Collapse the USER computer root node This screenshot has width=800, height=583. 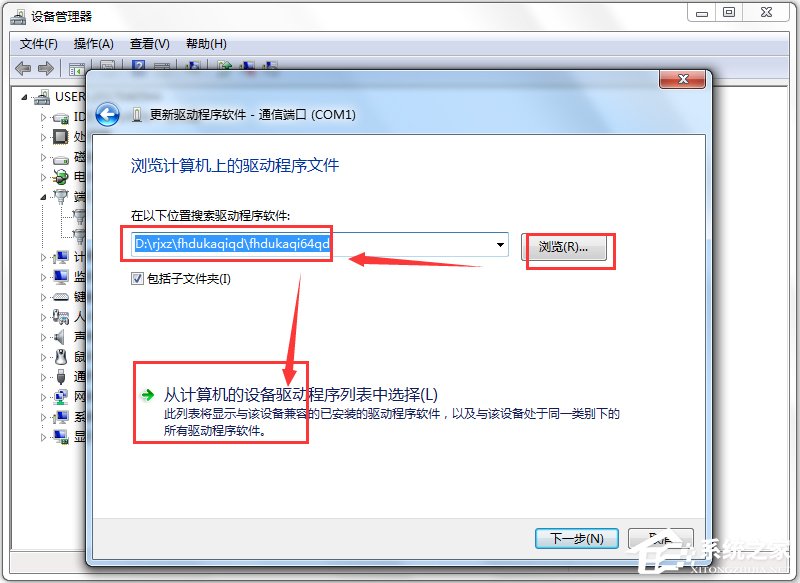click(x=24, y=97)
